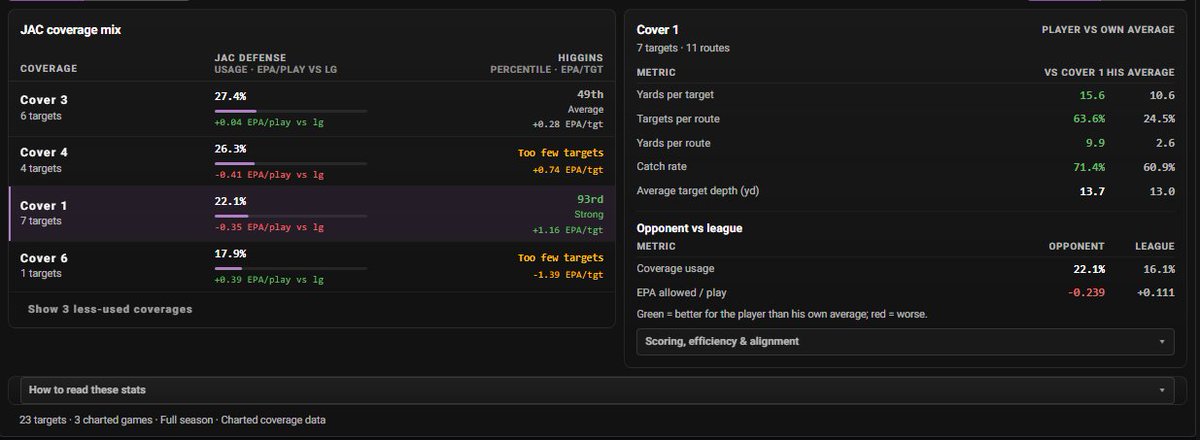Click the -0.239 opponent EPA value
Image resolution: width=1200 pixels, height=440 pixels.
click(x=1085, y=293)
